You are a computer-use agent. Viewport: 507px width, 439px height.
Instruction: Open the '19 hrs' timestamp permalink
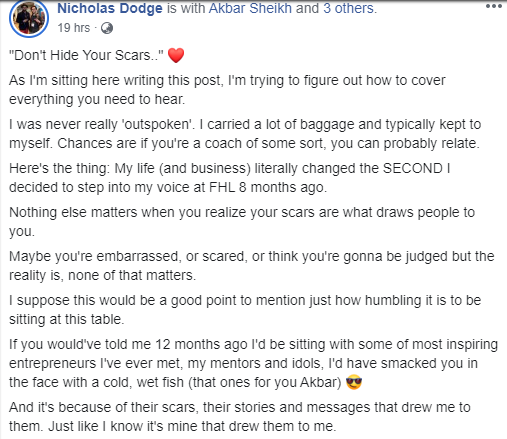click(74, 28)
